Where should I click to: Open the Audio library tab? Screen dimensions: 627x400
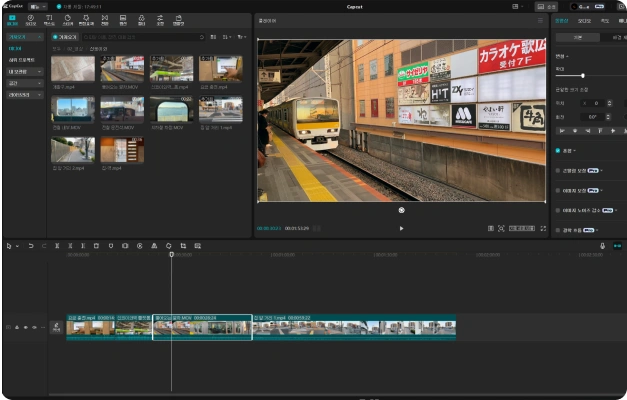30,20
